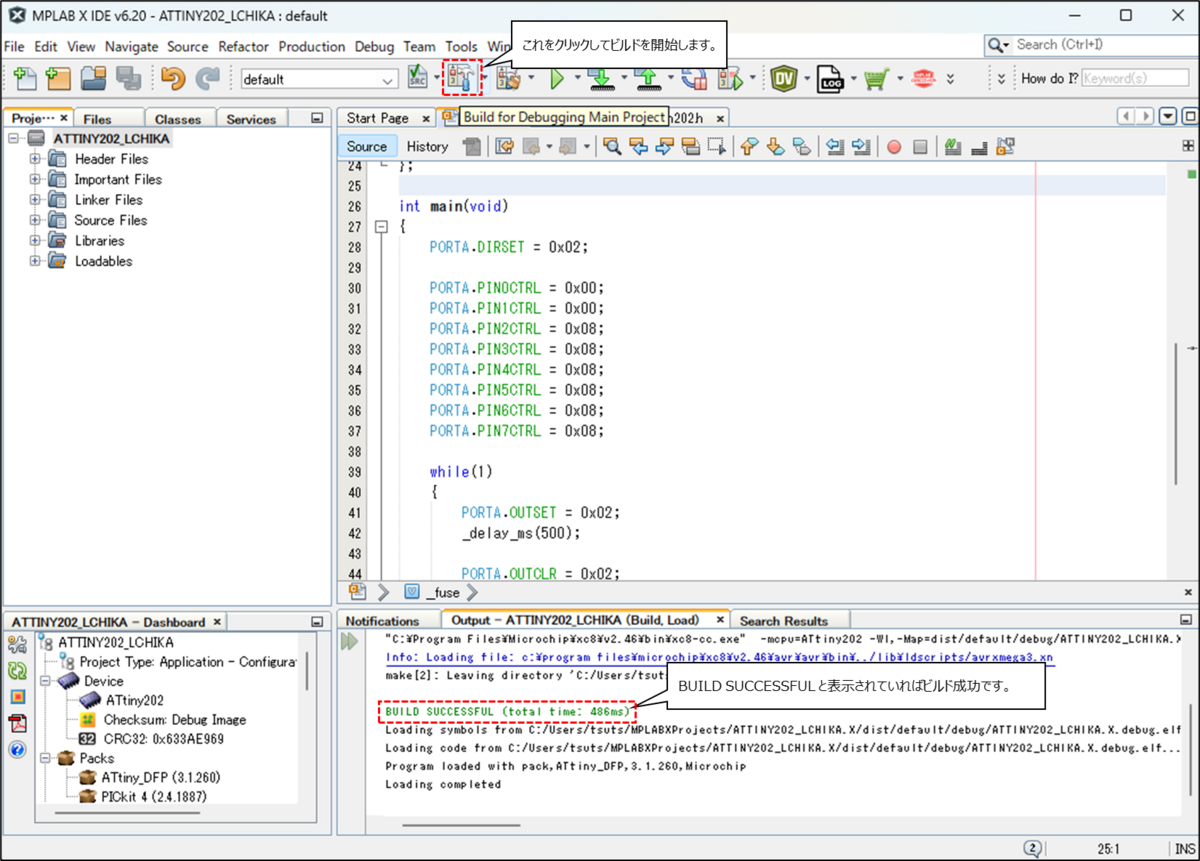The width and height of the screenshot is (1200, 861).
Task: Click the Build for Debugging Main Project icon
Action: point(461,78)
